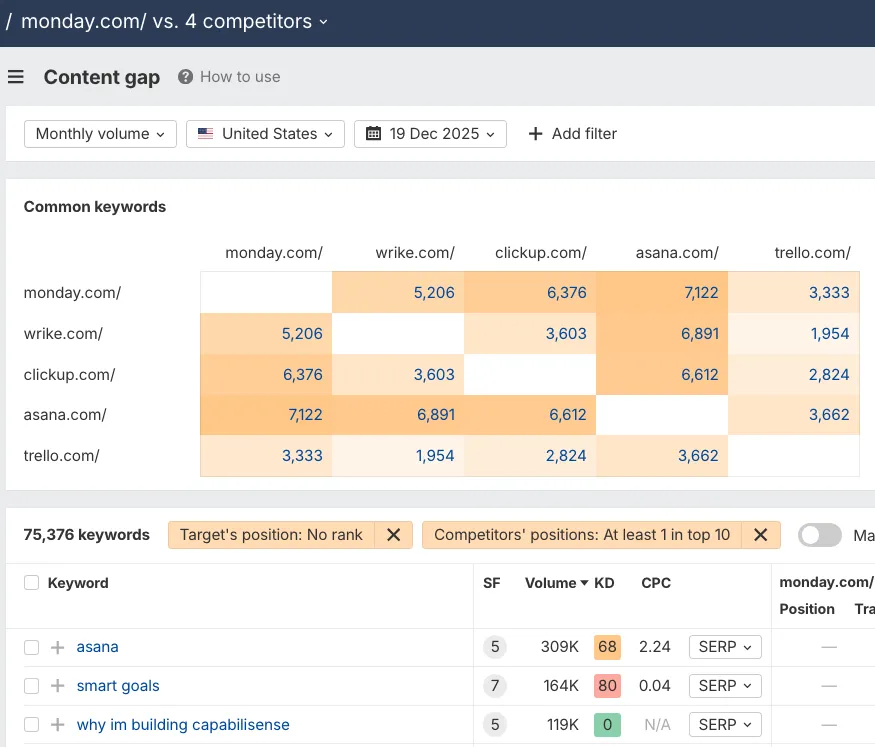Click the asana keyword link

[97, 646]
